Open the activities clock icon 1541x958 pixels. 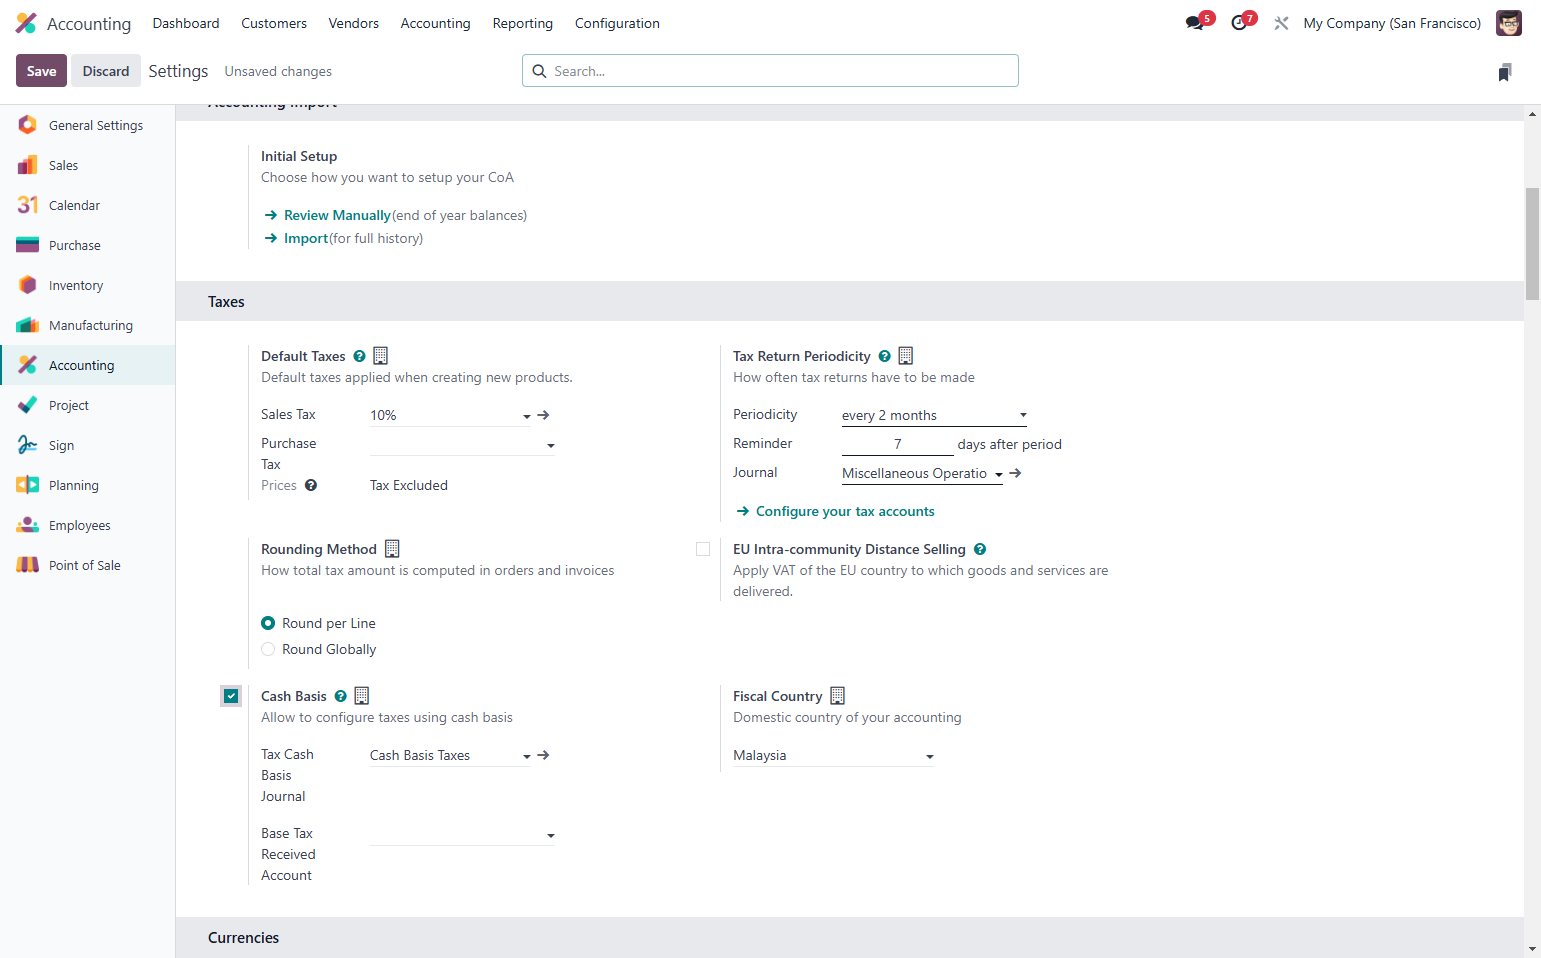(1239, 23)
